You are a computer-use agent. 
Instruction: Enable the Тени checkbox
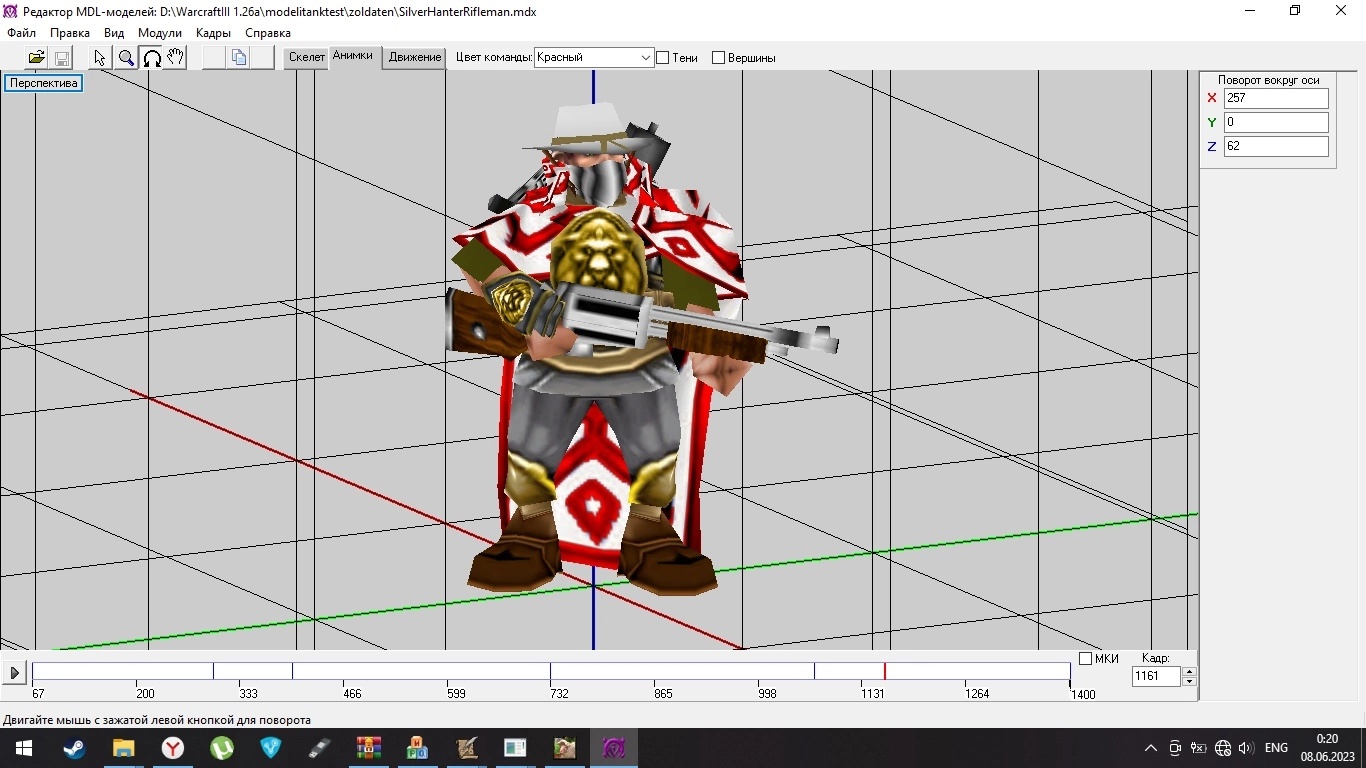pos(662,58)
